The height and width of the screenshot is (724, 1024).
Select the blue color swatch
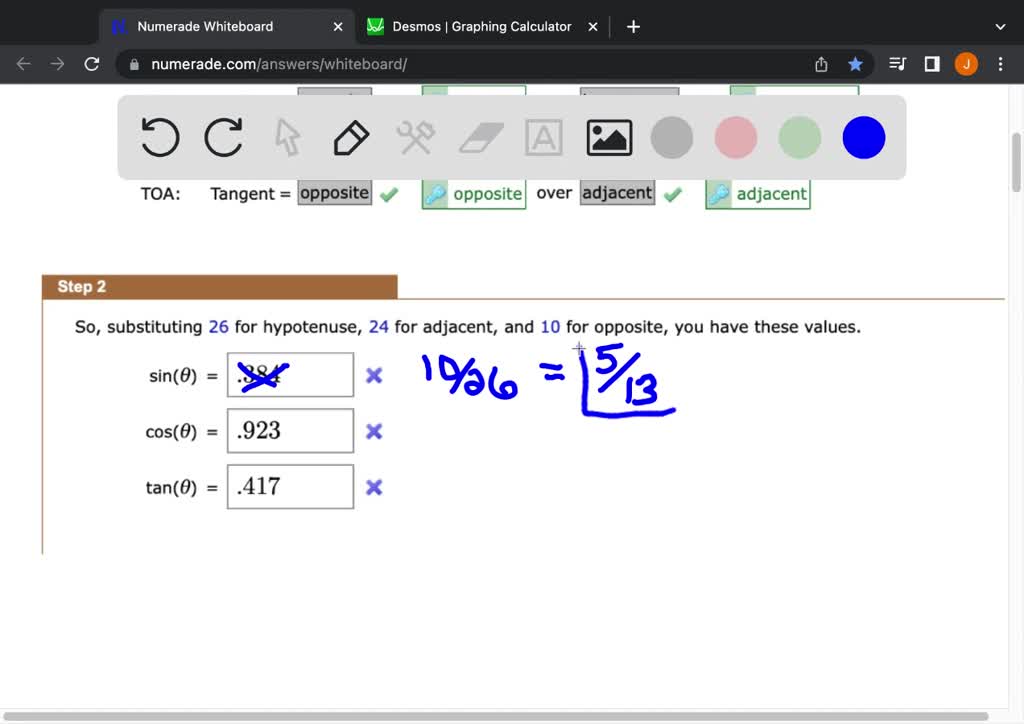[x=862, y=138]
